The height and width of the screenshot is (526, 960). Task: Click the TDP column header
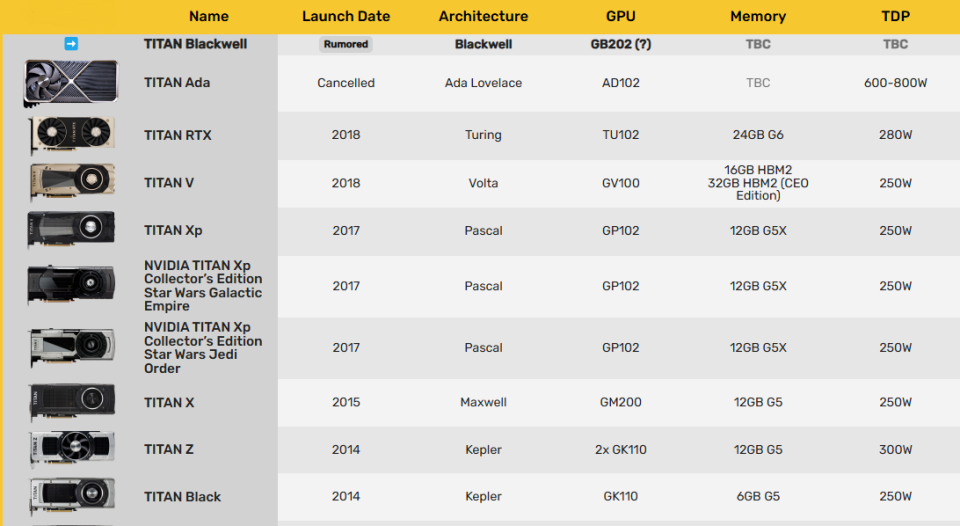tap(896, 17)
